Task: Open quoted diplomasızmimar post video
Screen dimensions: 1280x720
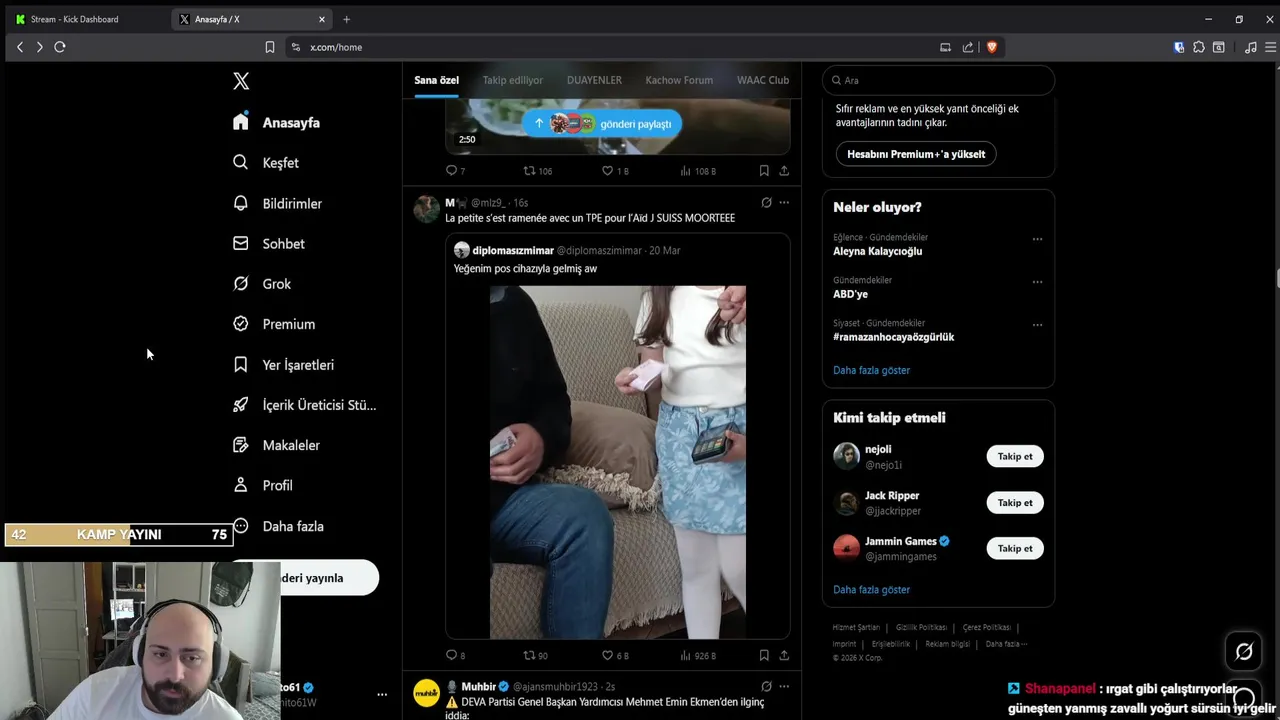Action: point(618,462)
